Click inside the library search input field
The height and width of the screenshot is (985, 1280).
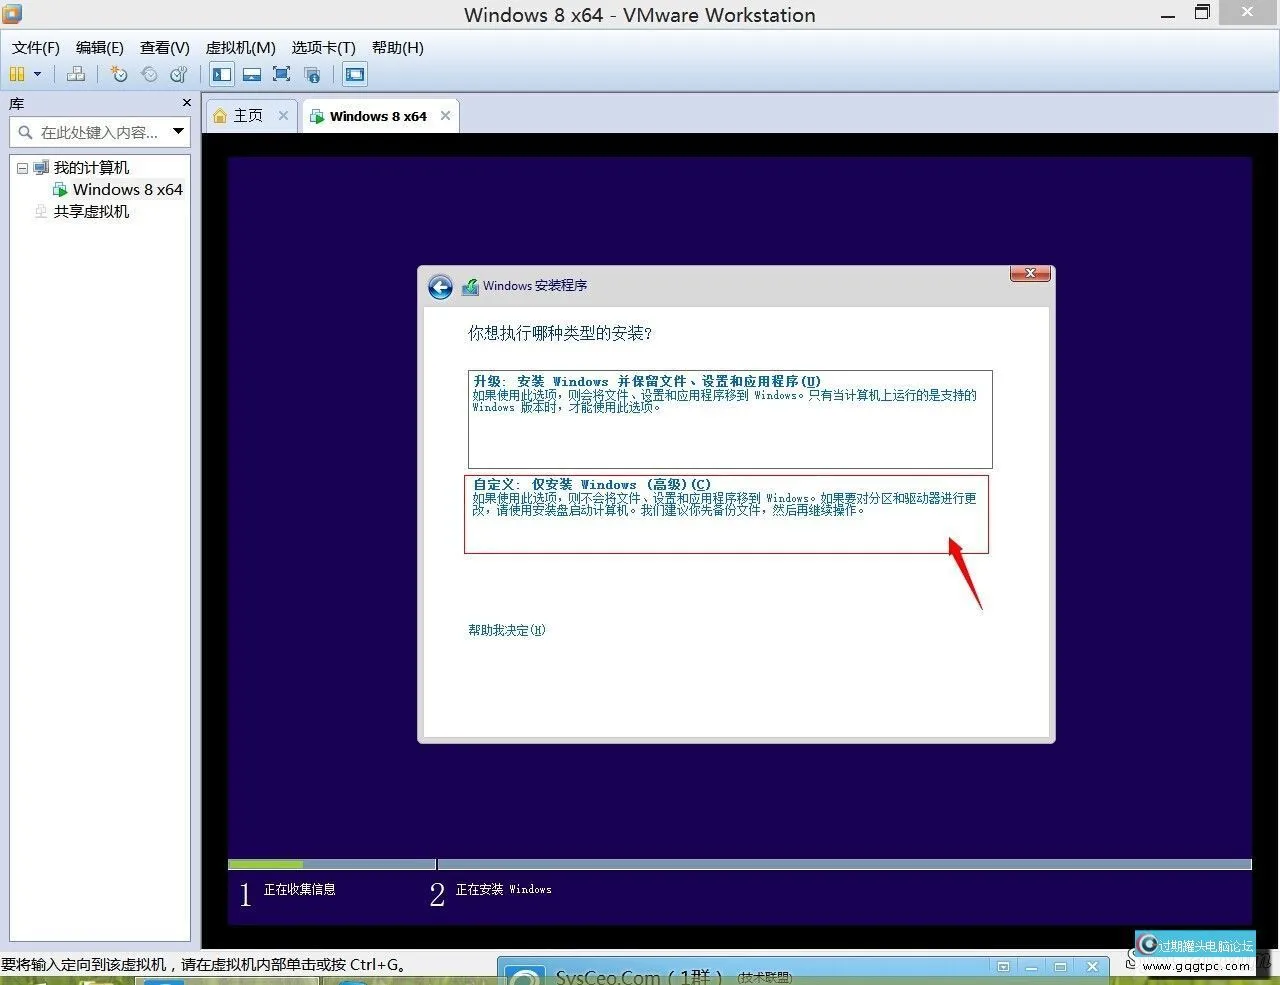[95, 131]
